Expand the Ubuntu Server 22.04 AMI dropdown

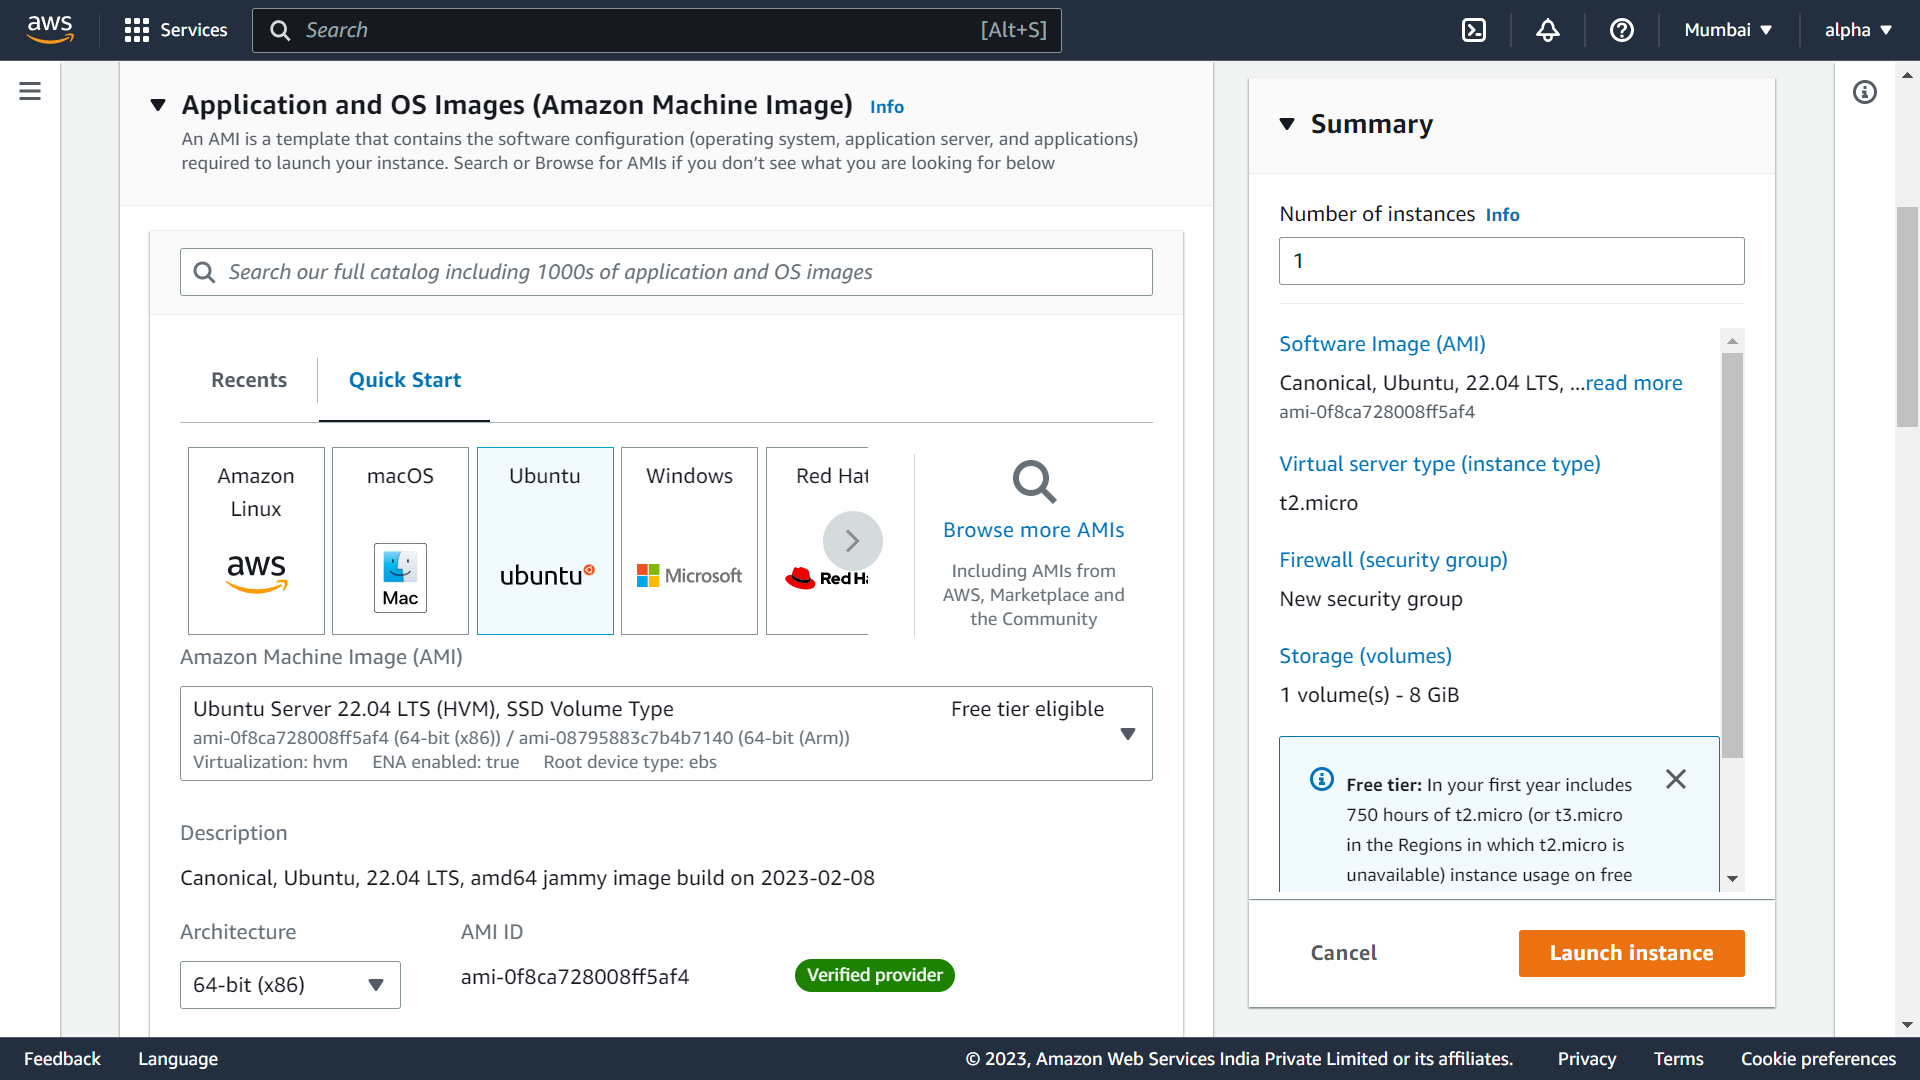[1127, 734]
